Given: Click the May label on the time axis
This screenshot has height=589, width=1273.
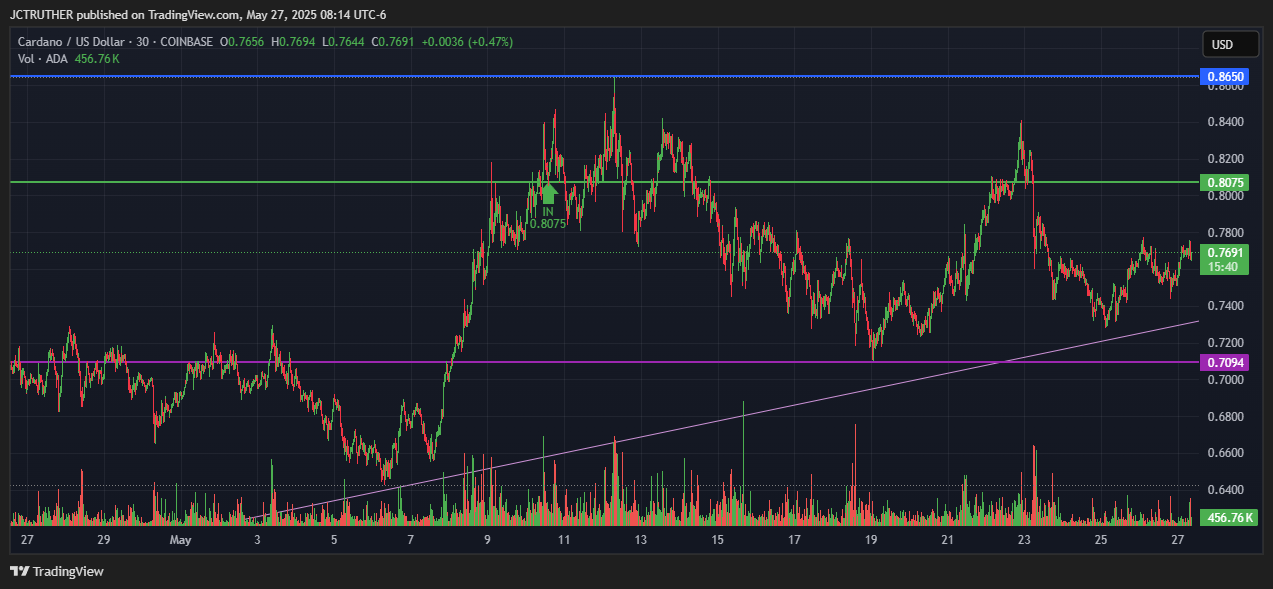Looking at the screenshot, I should [x=180, y=540].
